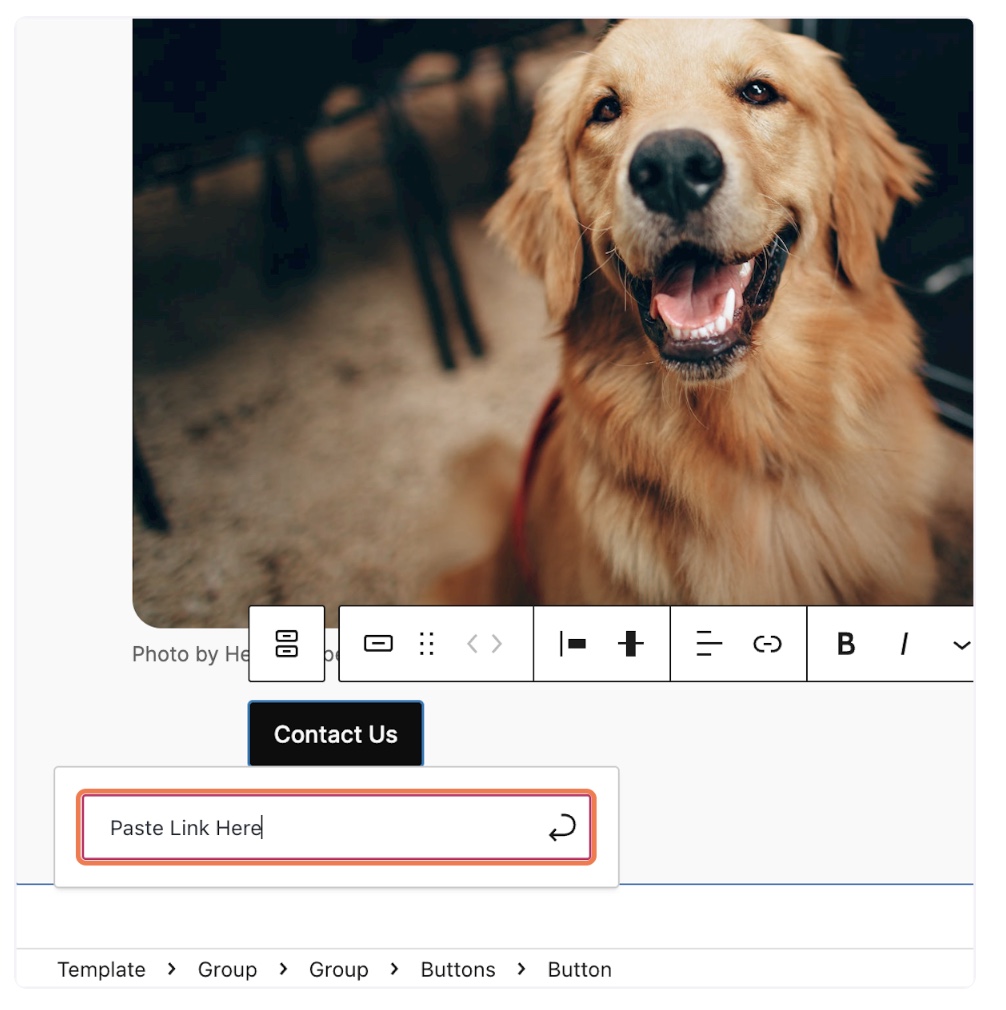Open the vertical alignment control
Viewport: 1006px width, 1010px height.
point(630,643)
